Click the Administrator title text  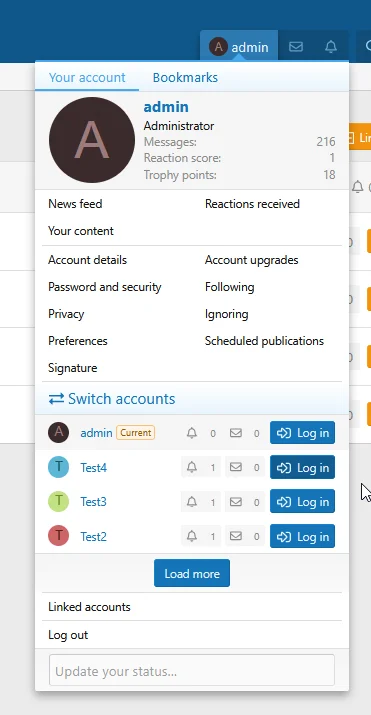click(179, 126)
